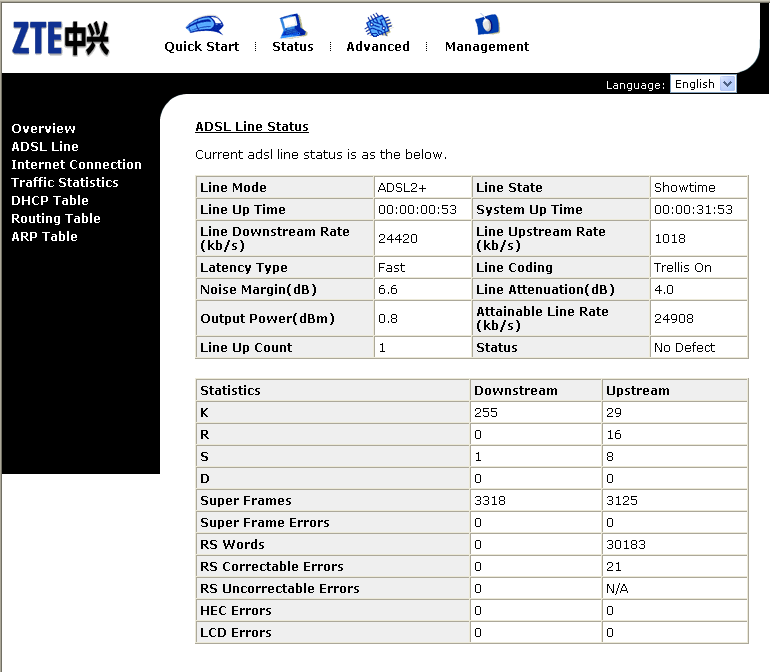Click the Line Coding label cell

561,268
